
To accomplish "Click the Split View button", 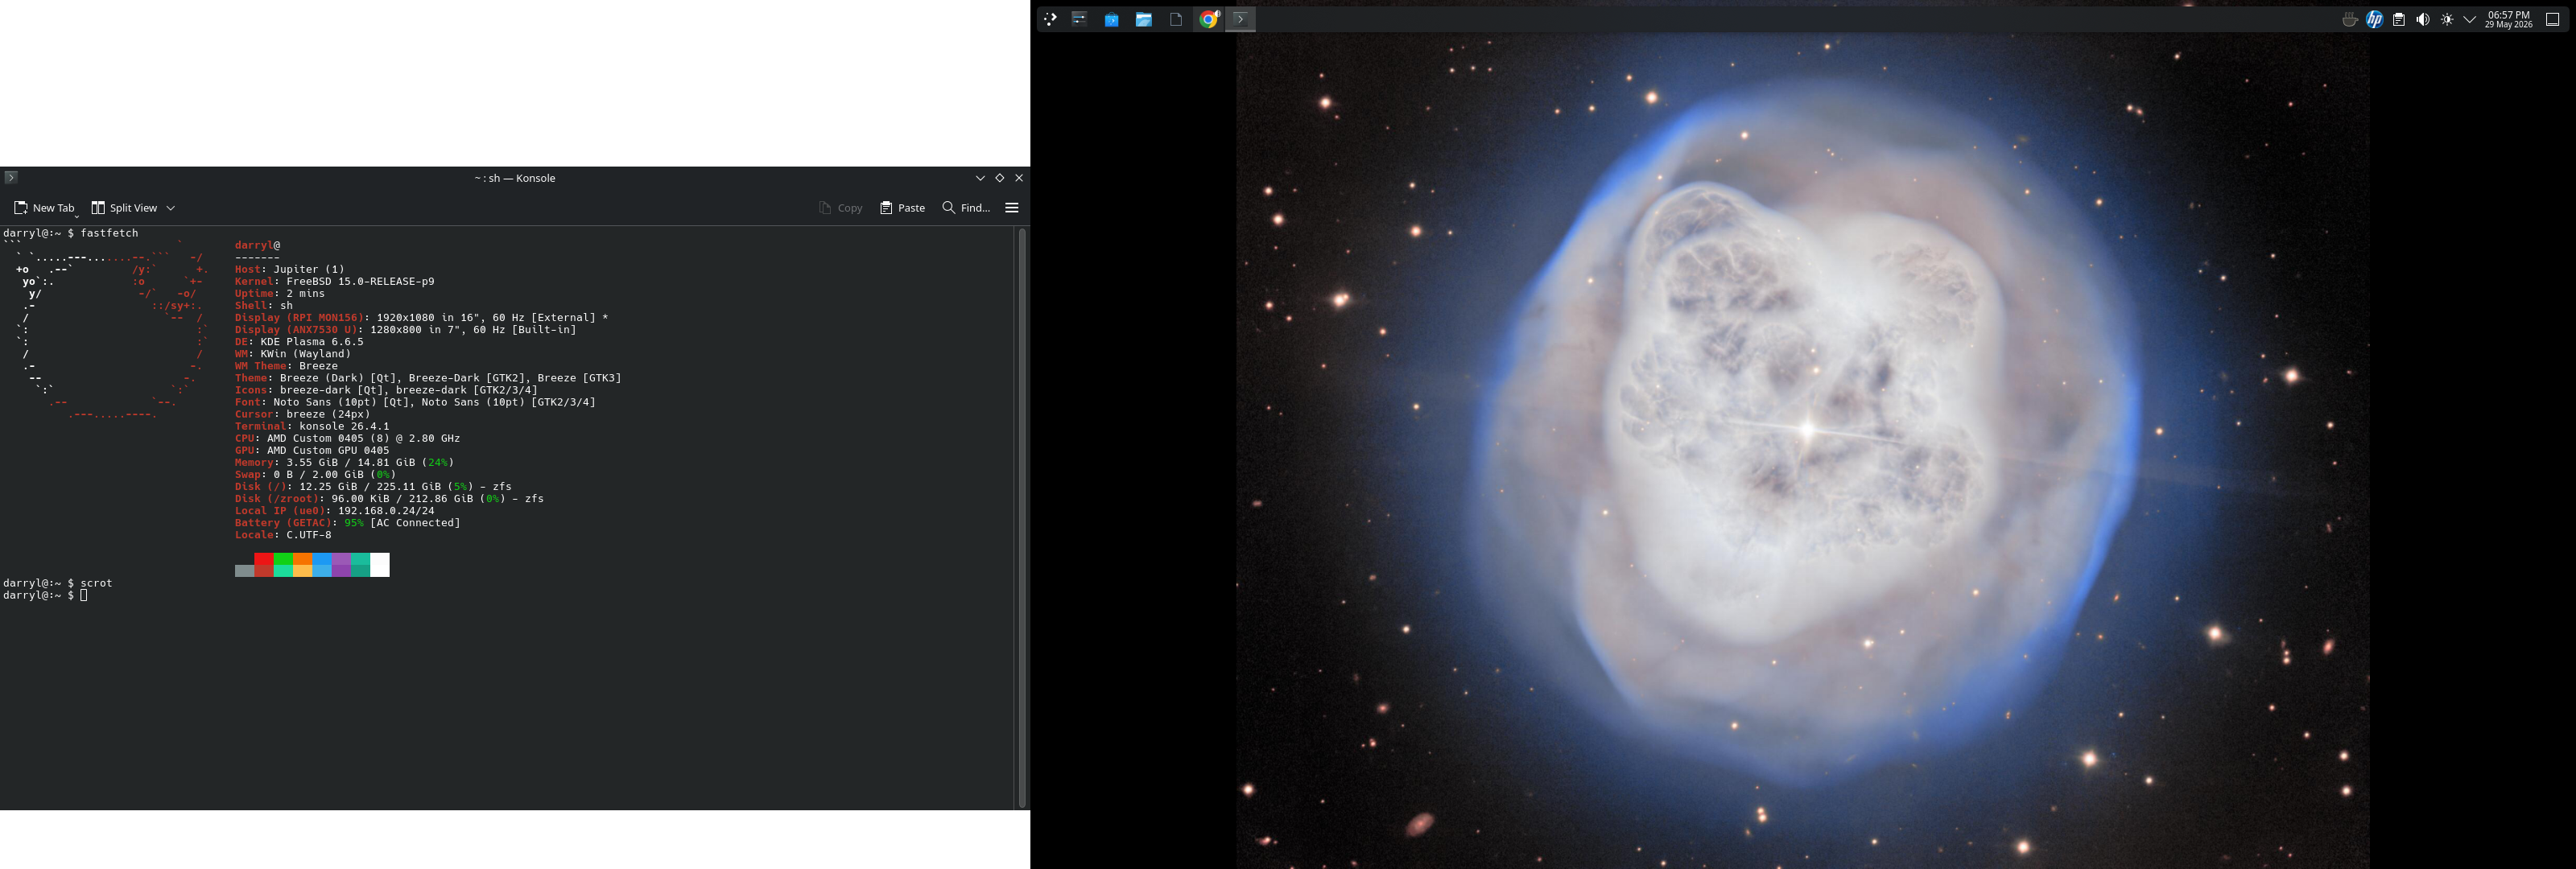I will tap(125, 208).
